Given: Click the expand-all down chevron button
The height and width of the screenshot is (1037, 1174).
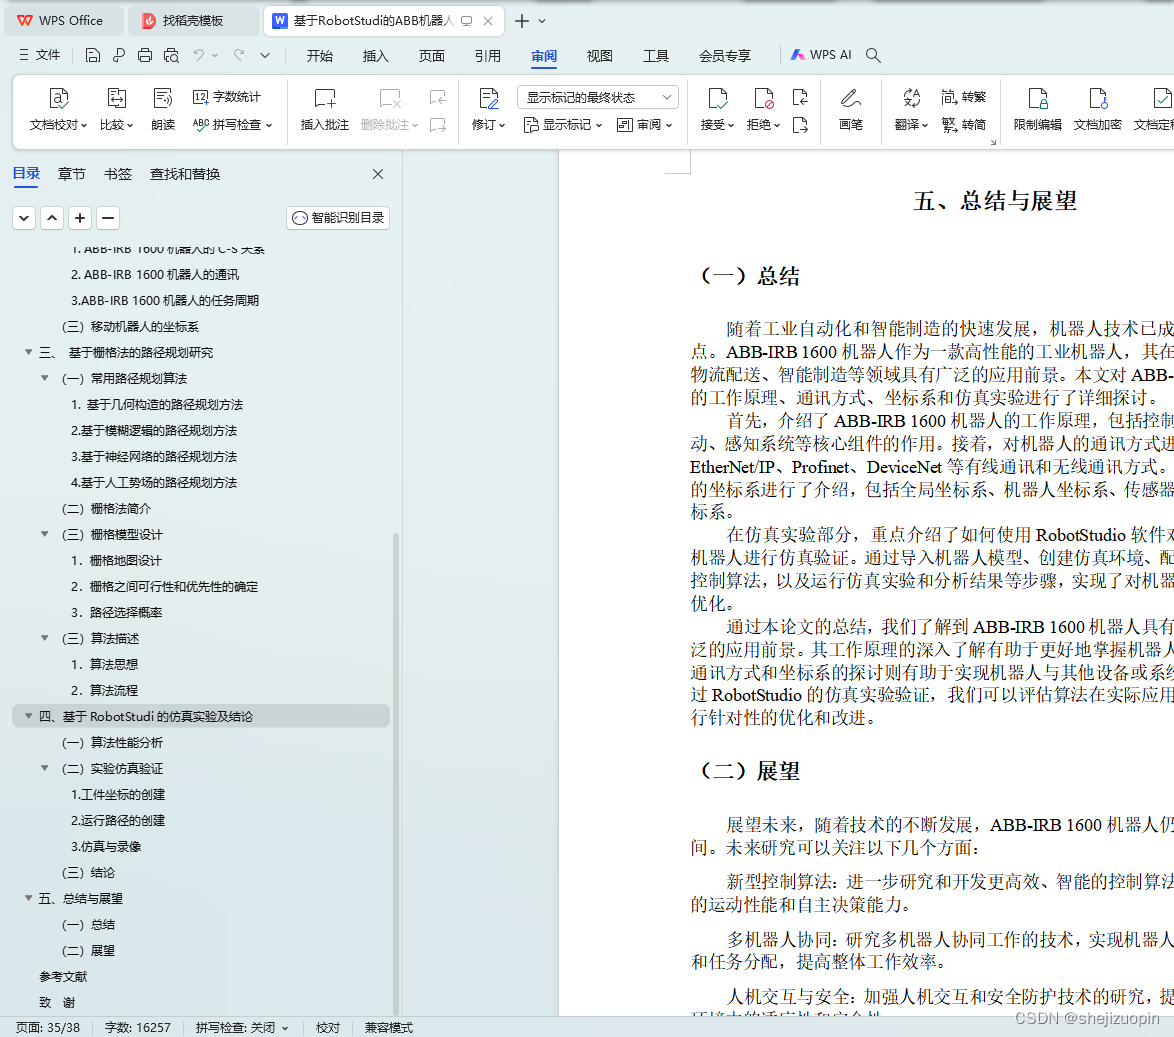Looking at the screenshot, I should coord(24,218).
